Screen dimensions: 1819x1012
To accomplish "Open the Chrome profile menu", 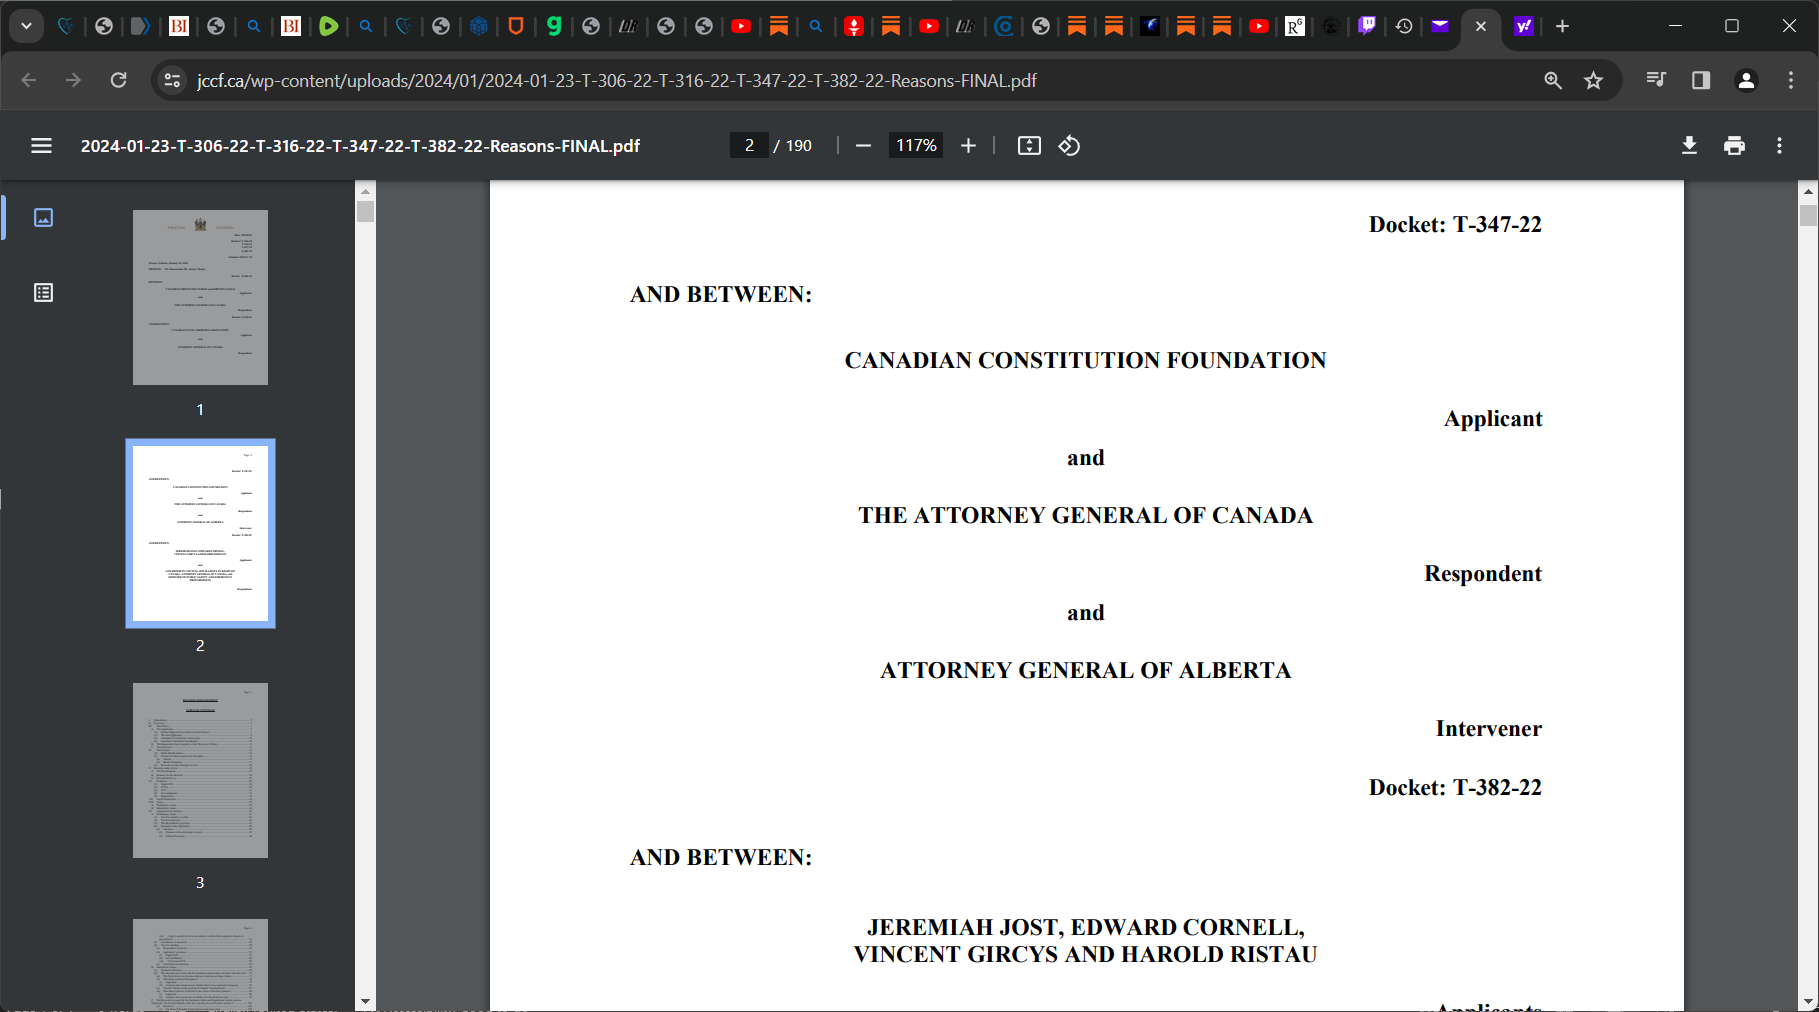I will [1746, 80].
